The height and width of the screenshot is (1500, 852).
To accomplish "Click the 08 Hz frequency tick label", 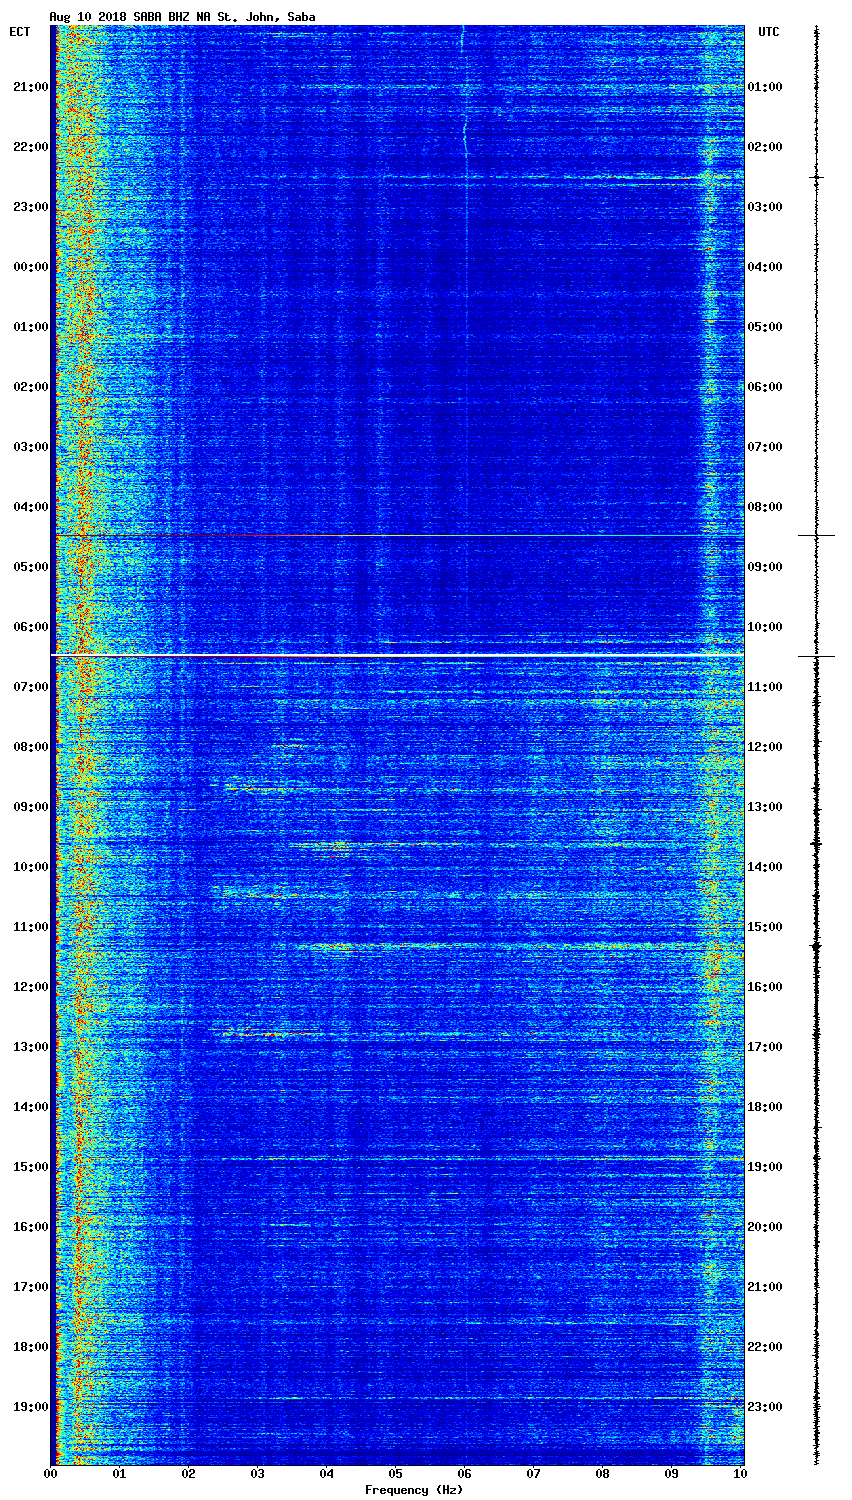I will 603,1474.
